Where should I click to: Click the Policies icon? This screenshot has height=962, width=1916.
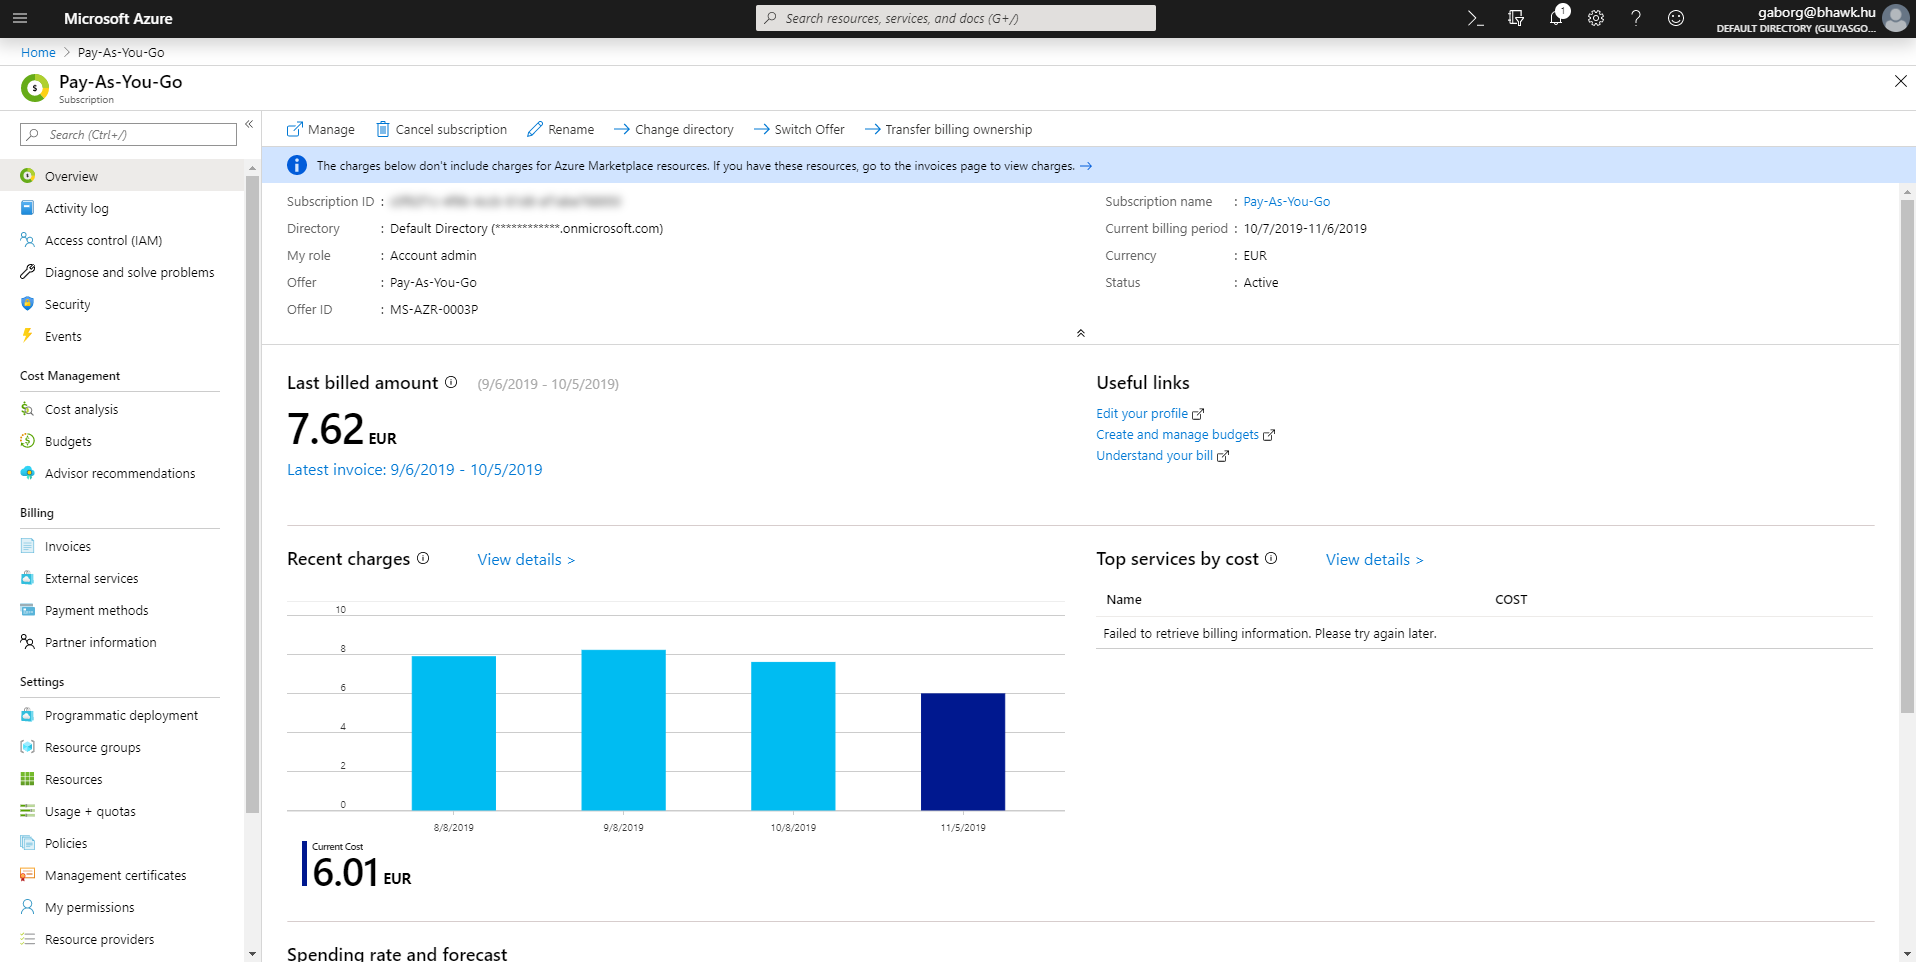pyautogui.click(x=27, y=843)
